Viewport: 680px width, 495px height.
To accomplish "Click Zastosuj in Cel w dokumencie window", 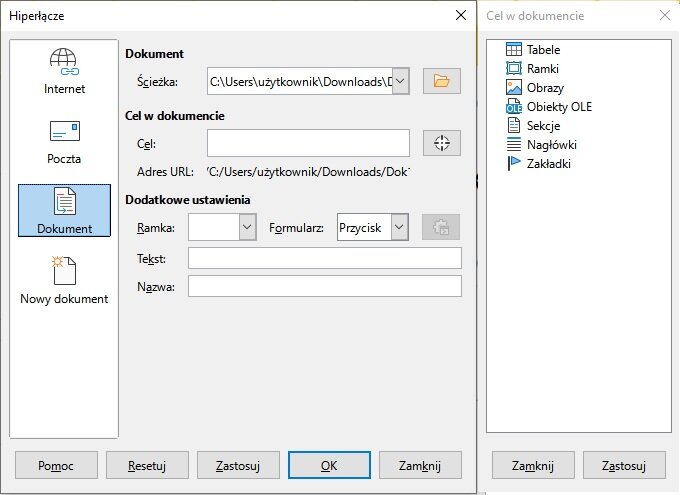I will click(x=624, y=465).
